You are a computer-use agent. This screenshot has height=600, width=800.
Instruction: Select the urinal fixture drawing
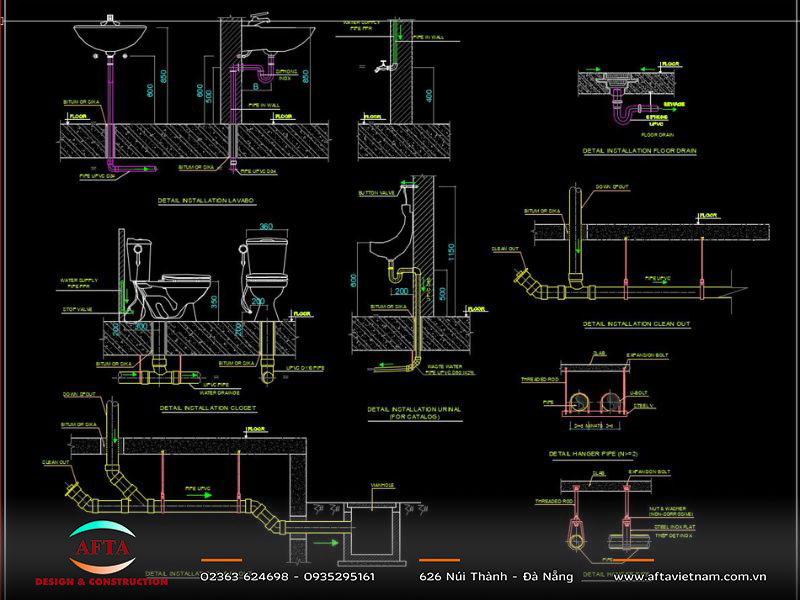point(389,235)
